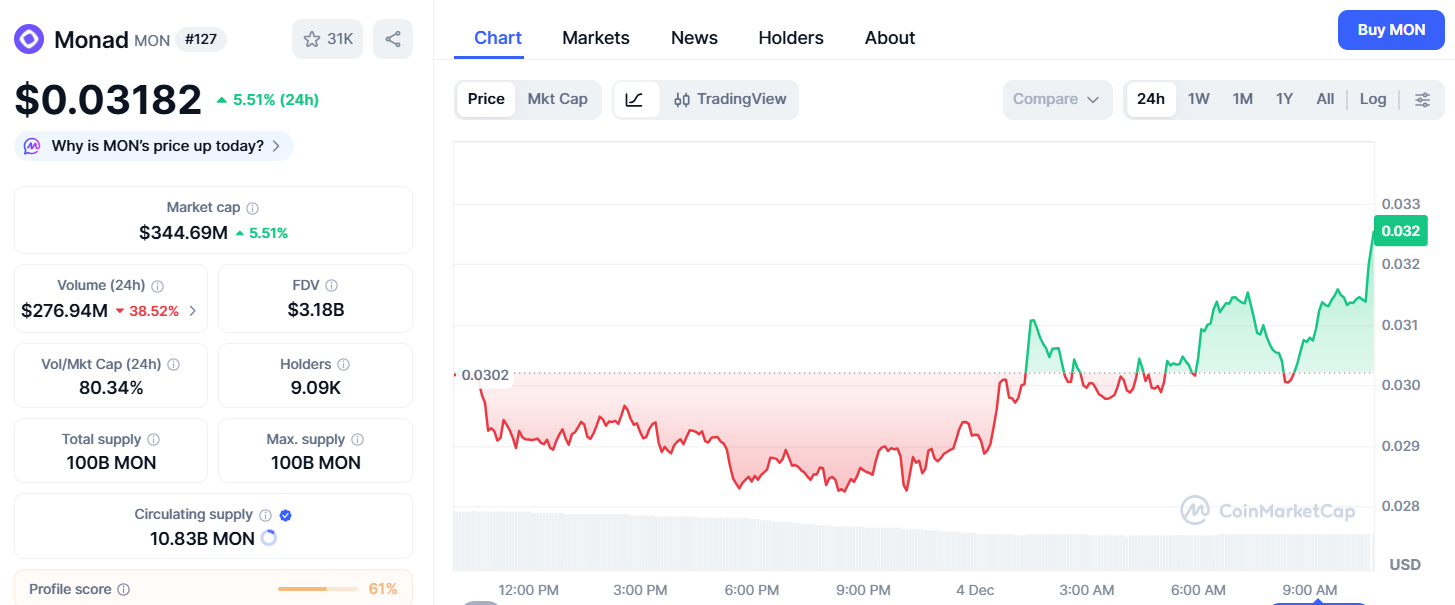Image resolution: width=1455 pixels, height=605 pixels.
Task: Click info icon beside Market cap label
Action: 253,208
